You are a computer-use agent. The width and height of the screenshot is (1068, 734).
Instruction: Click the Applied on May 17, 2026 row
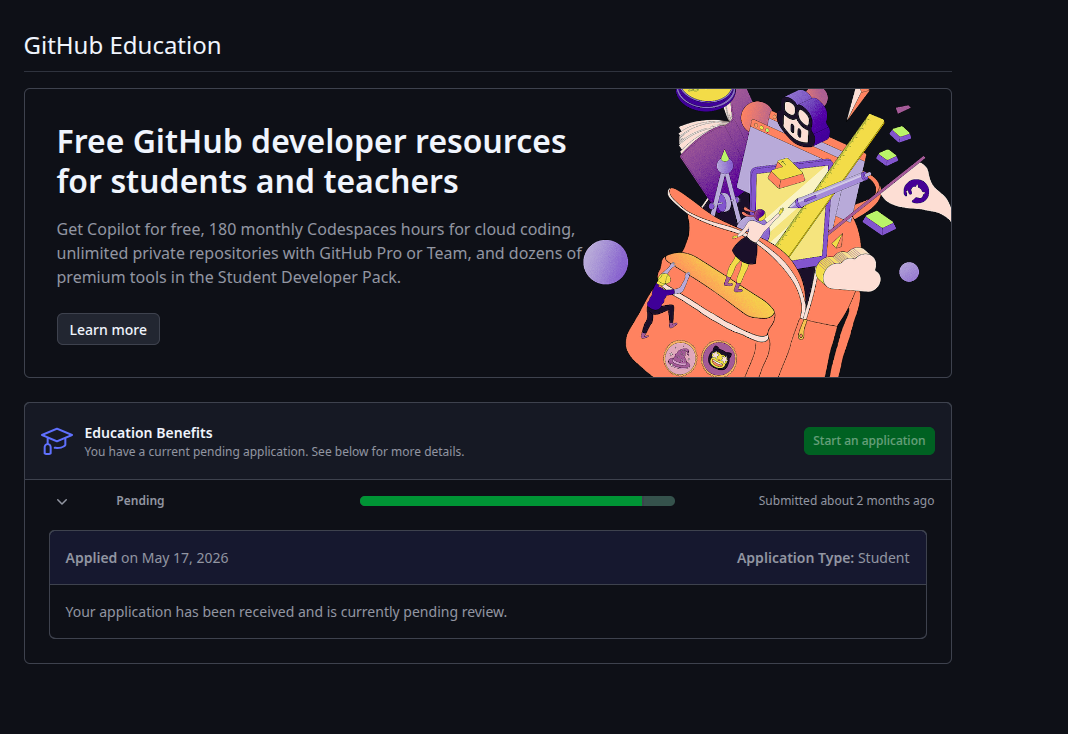click(x=488, y=558)
